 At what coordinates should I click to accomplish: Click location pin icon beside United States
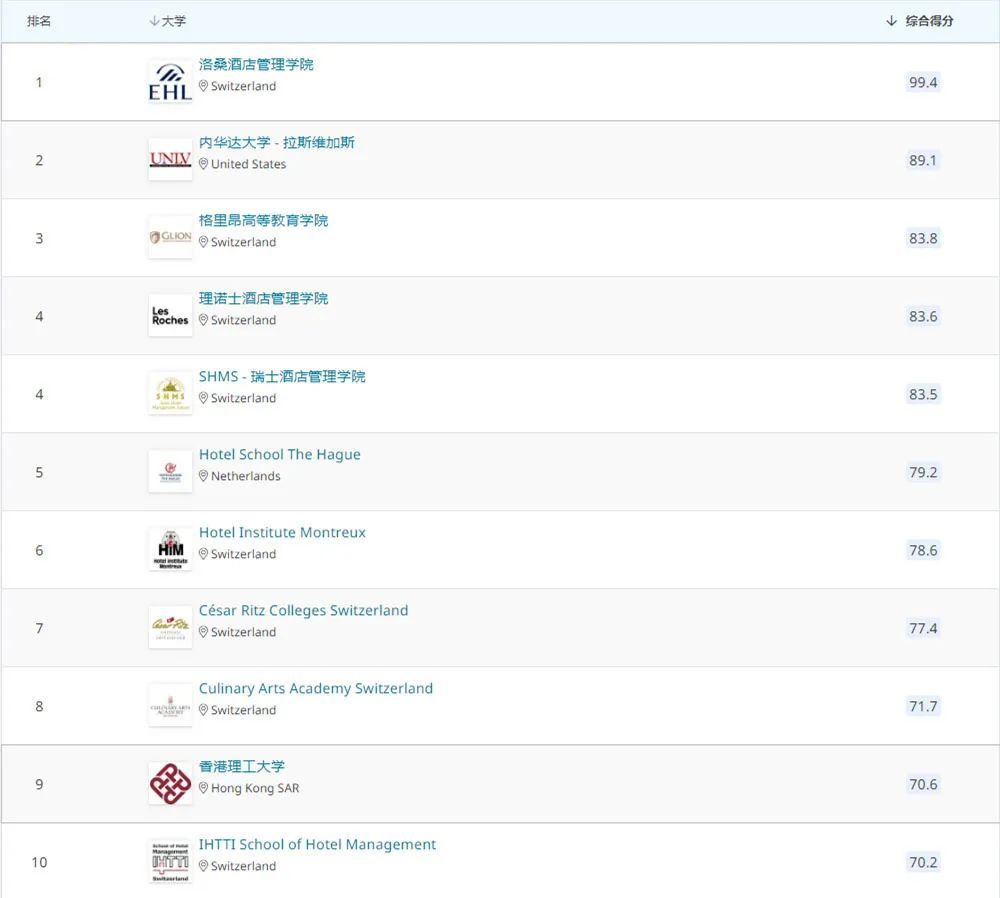pos(203,164)
